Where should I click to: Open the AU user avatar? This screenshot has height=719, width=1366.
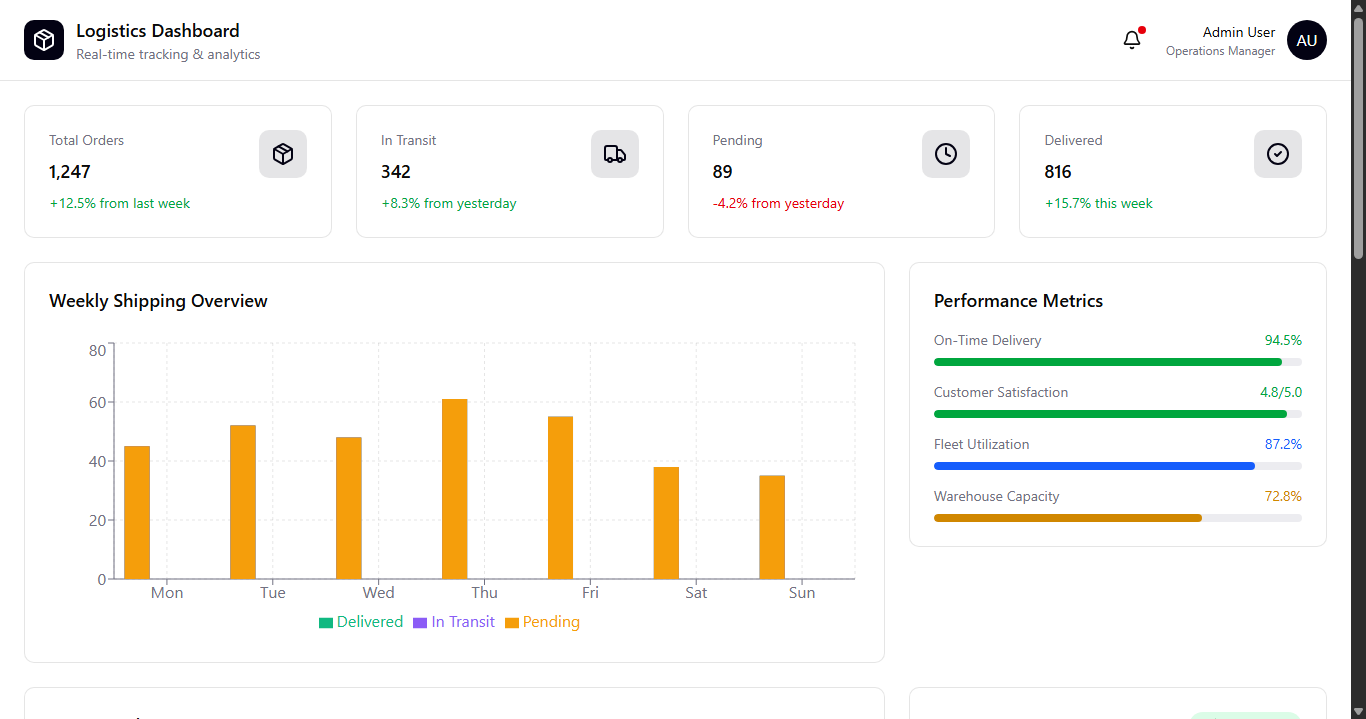(1306, 40)
